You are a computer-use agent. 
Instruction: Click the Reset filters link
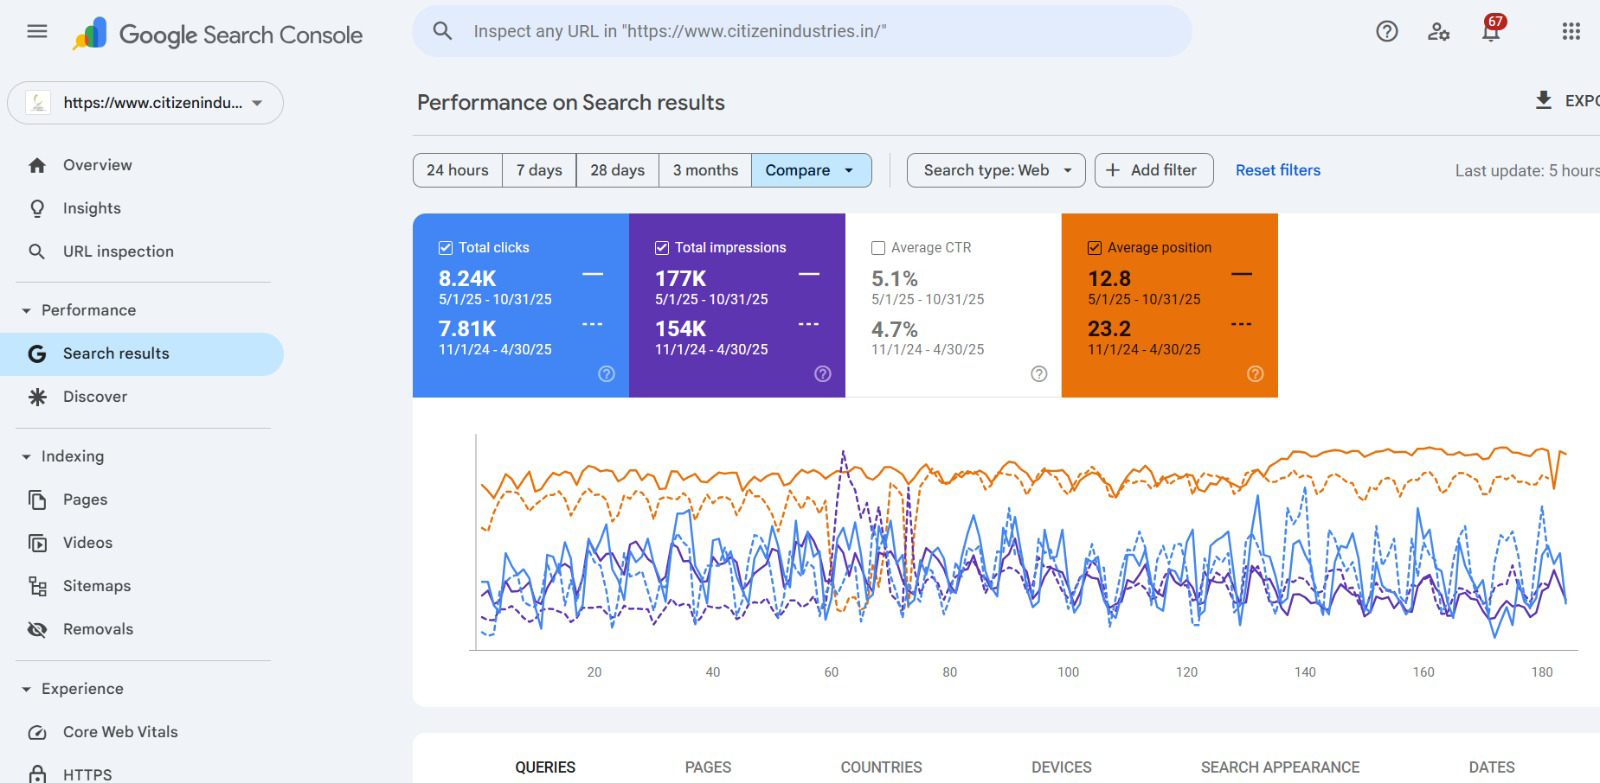[x=1278, y=170]
